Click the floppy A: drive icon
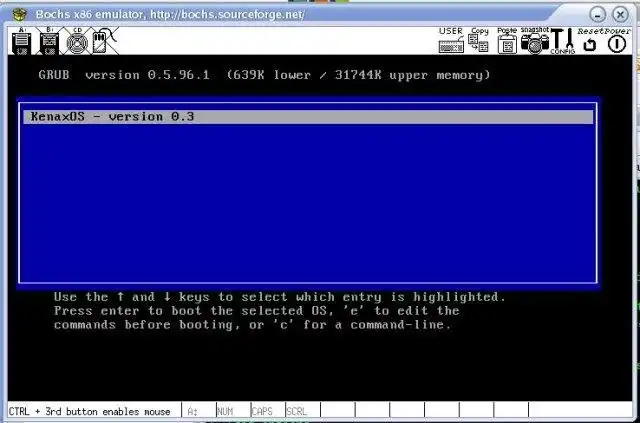The height and width of the screenshot is (423, 640). [22, 41]
